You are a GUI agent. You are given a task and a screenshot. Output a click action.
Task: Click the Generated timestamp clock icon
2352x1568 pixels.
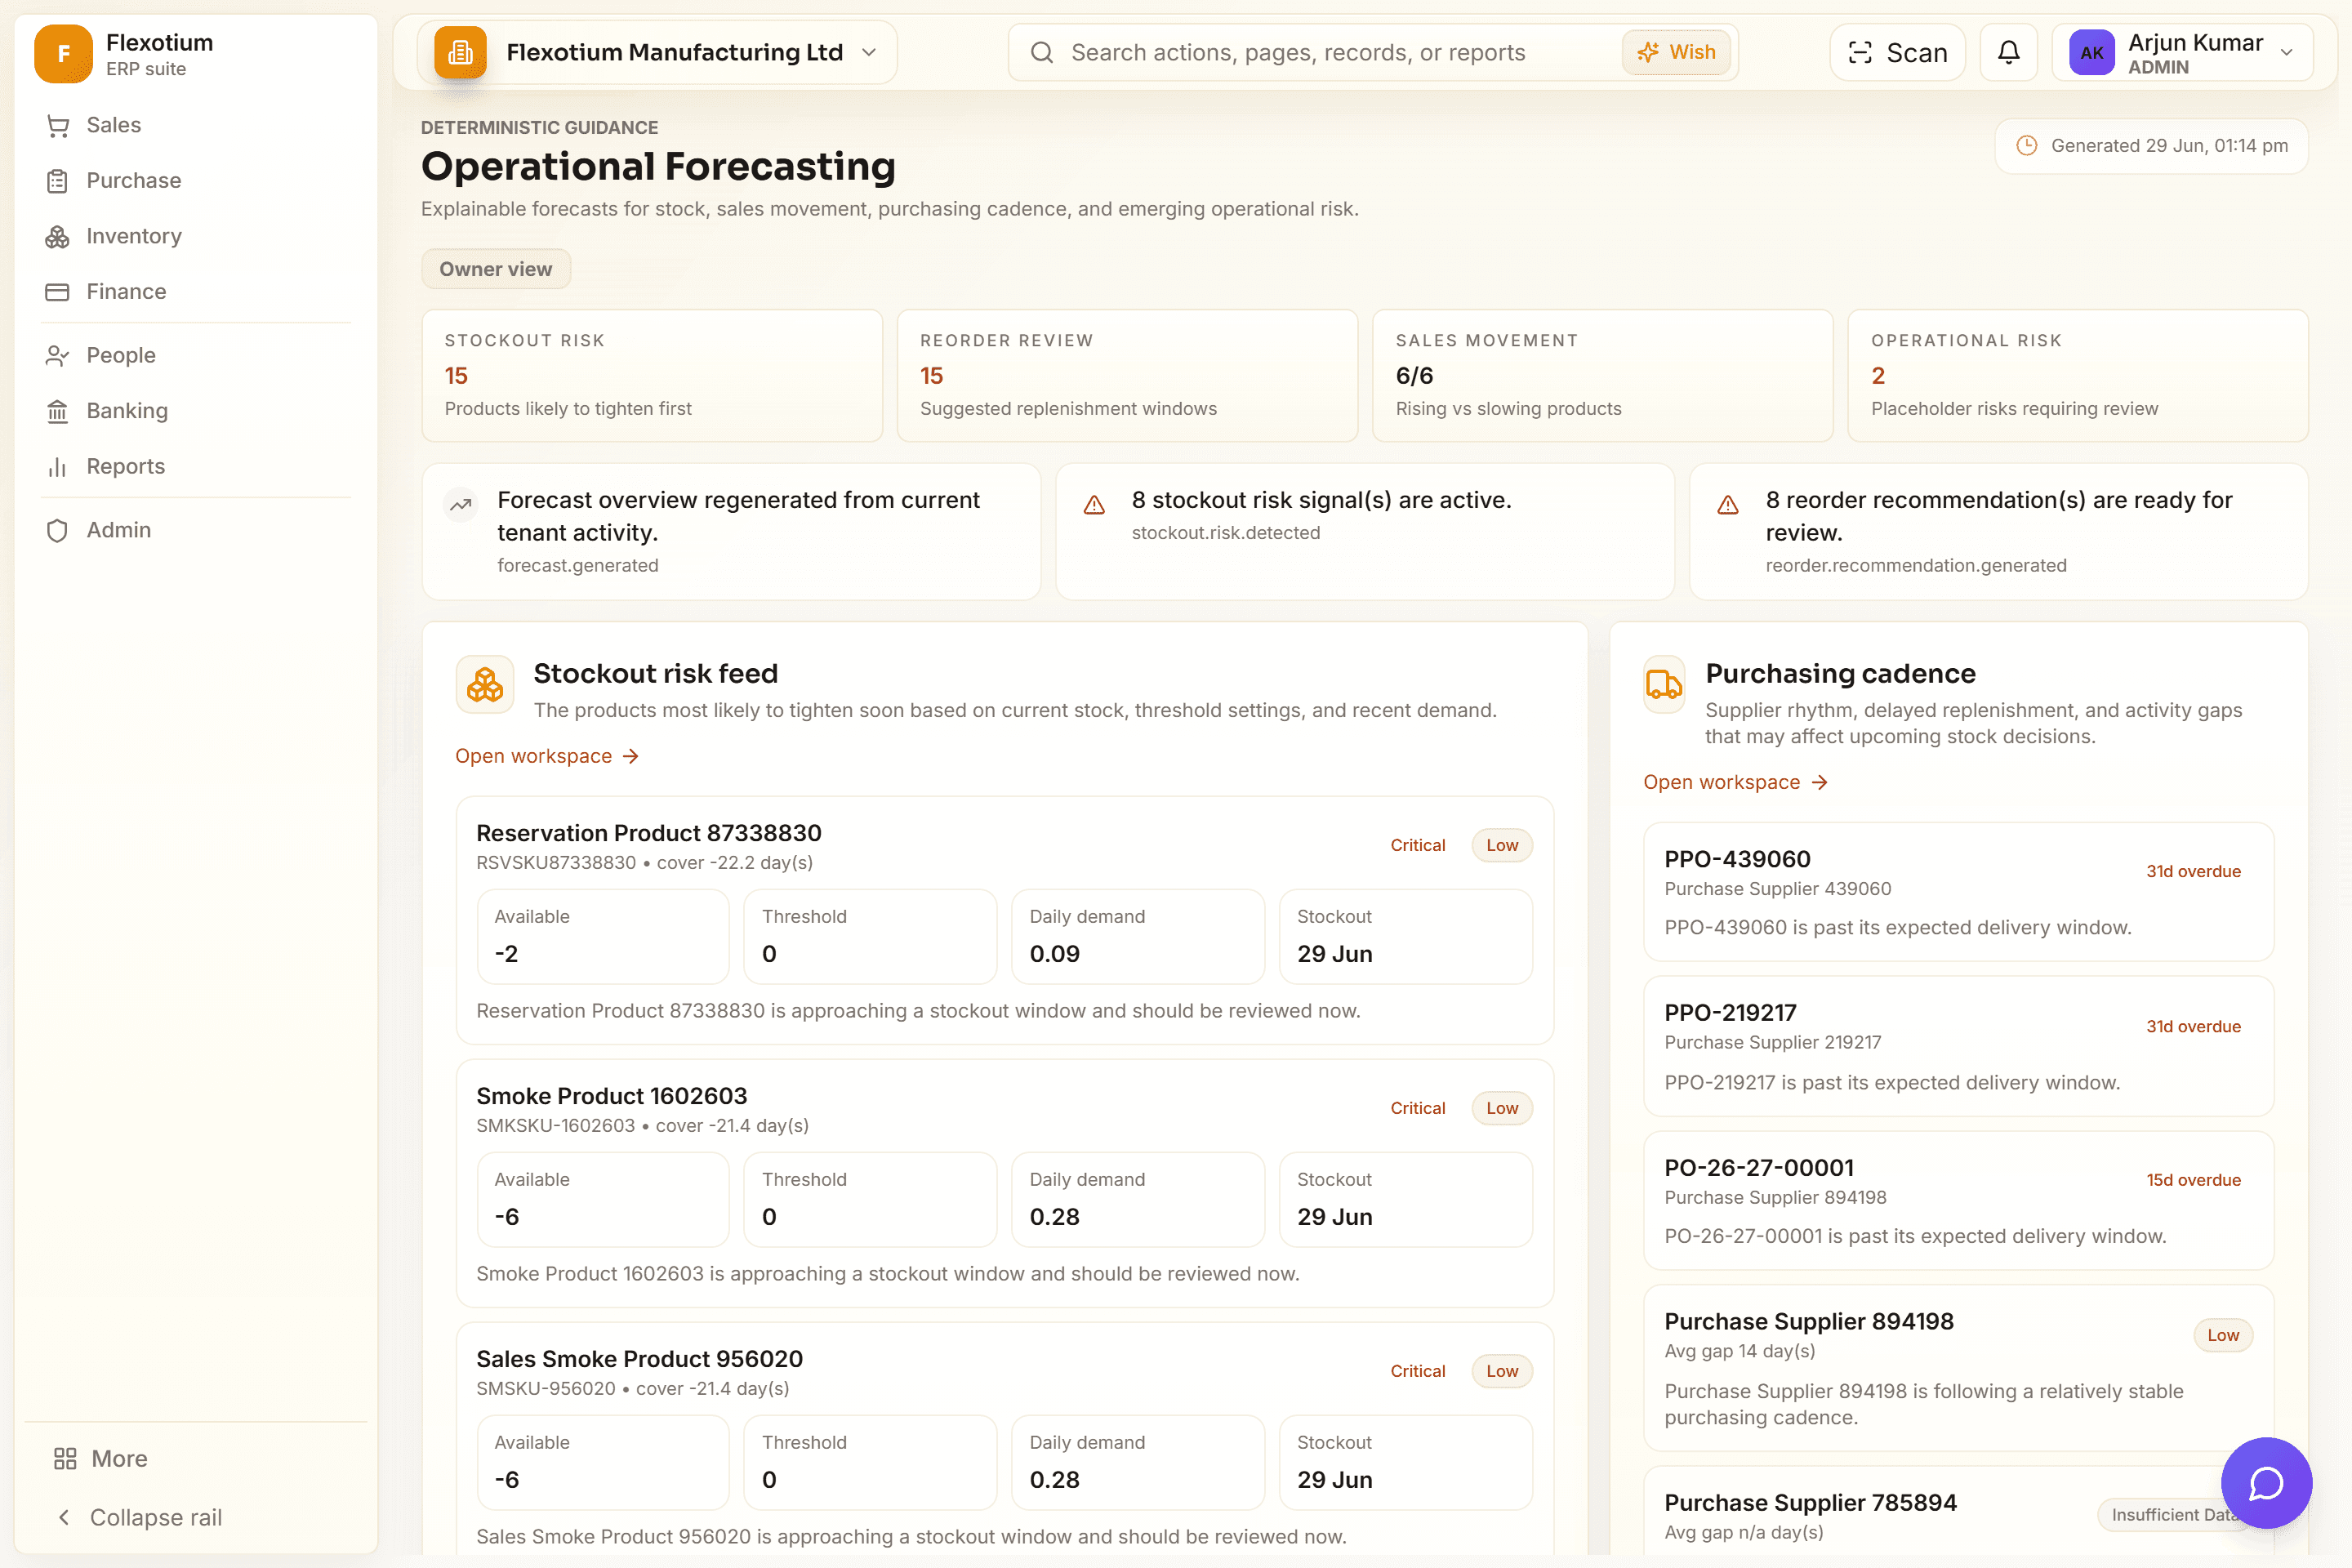[x=2027, y=146]
